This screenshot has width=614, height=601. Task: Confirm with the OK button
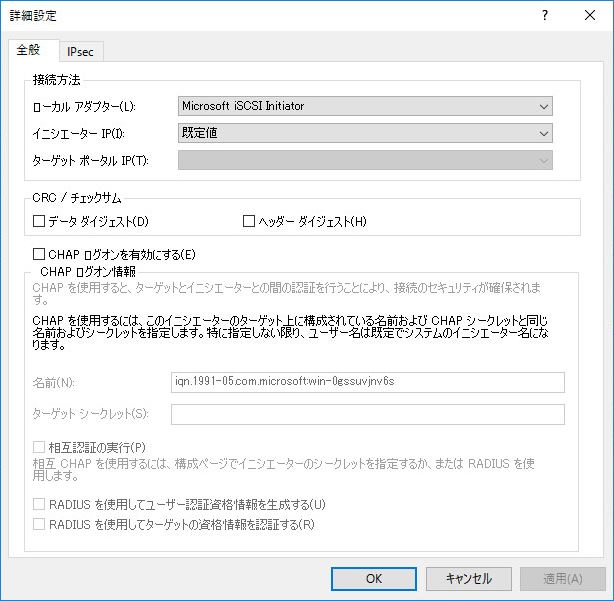(374, 579)
